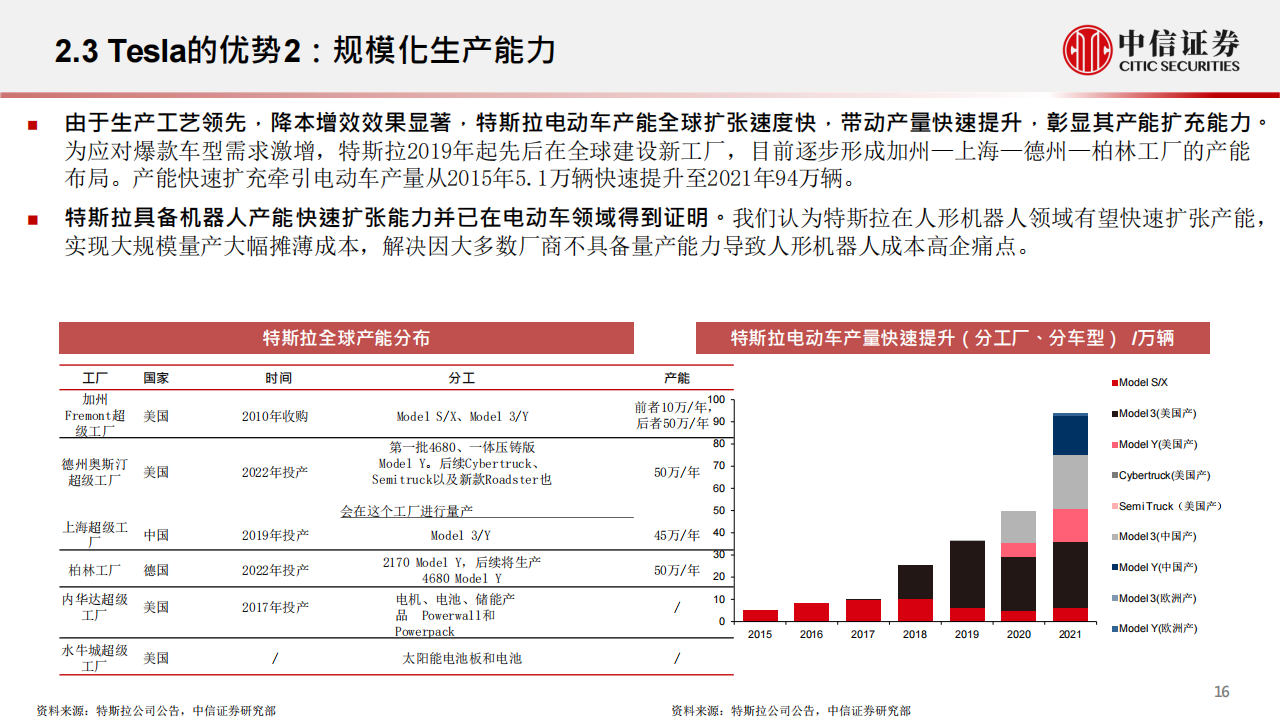Click the red Model S/X legend swatch

(x=1114, y=383)
